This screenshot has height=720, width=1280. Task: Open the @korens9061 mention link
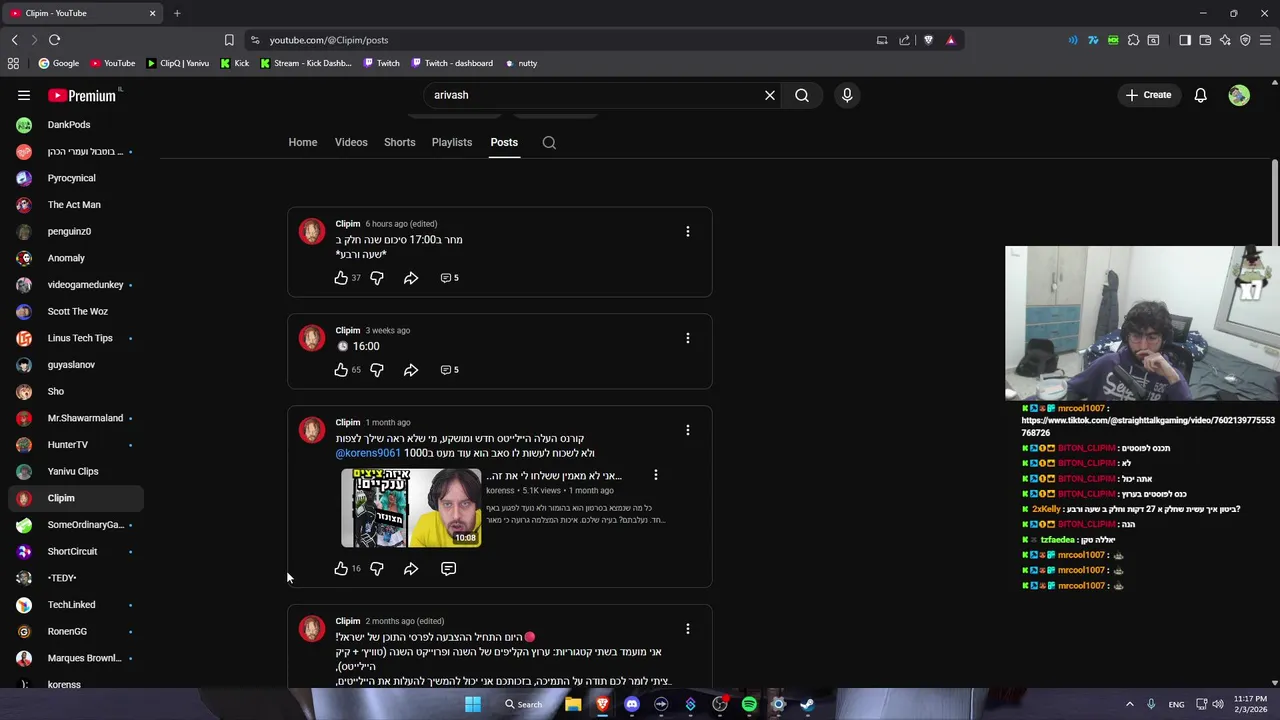pyautogui.click(x=368, y=453)
